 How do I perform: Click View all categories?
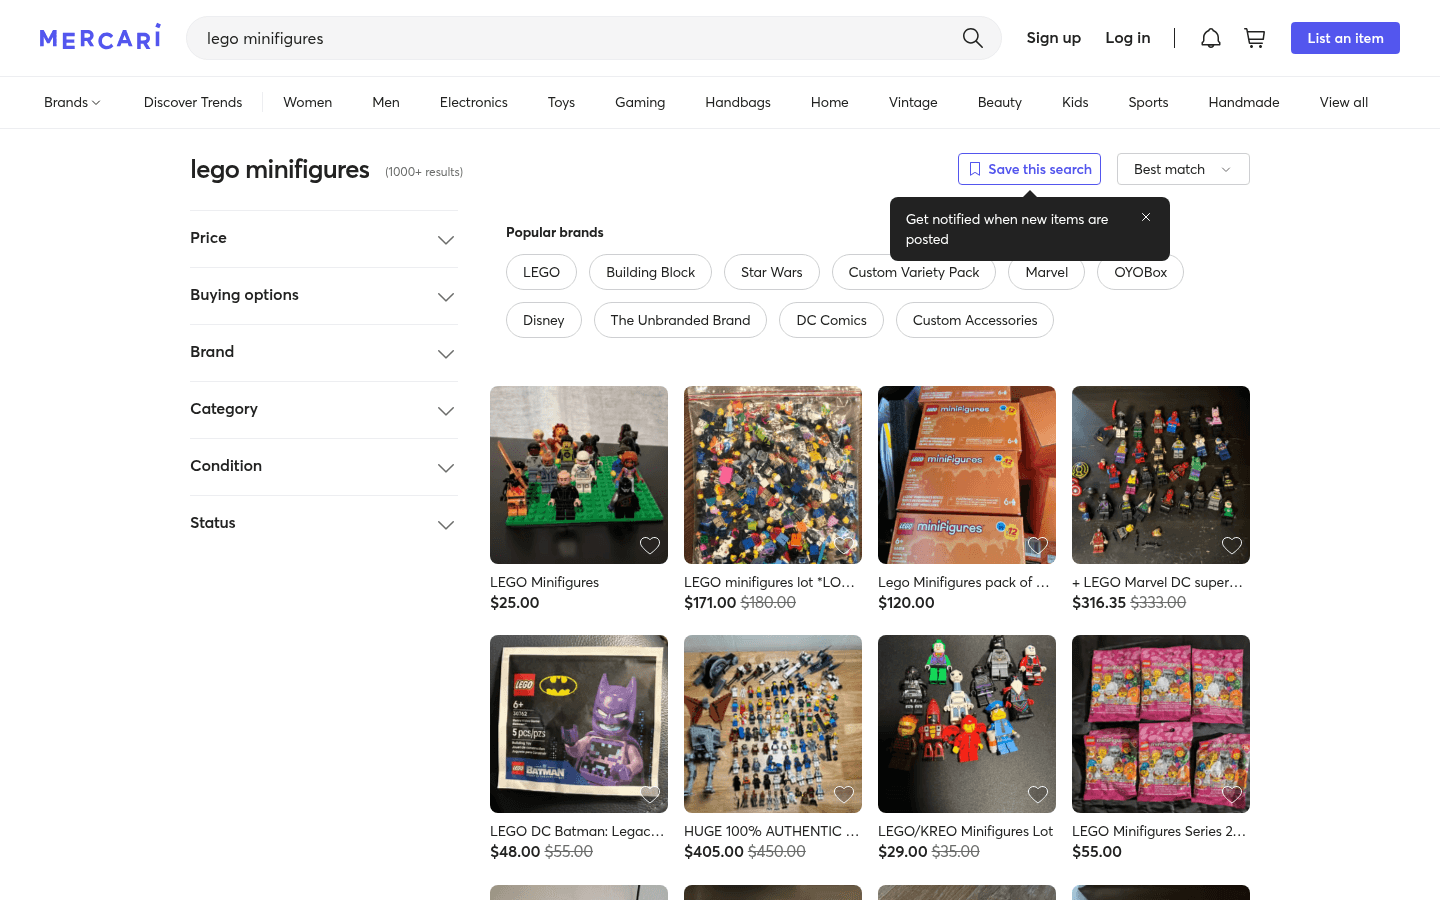[1344, 102]
